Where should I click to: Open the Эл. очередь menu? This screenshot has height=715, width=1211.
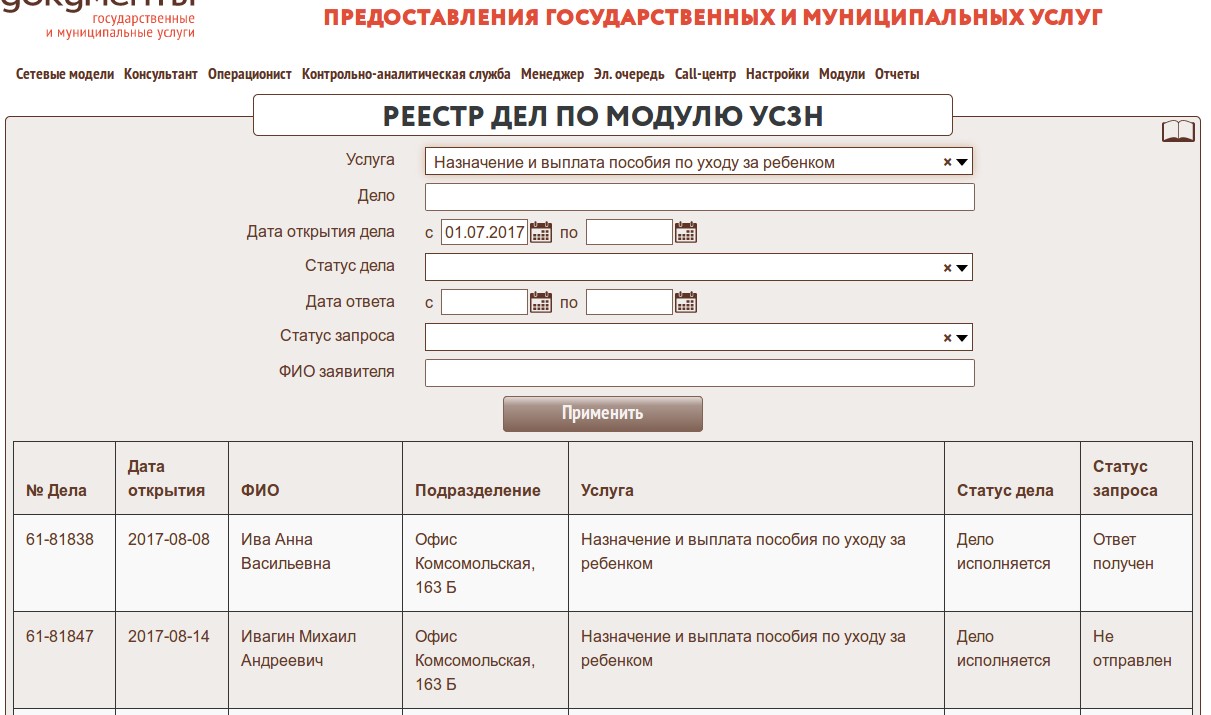[x=629, y=74]
